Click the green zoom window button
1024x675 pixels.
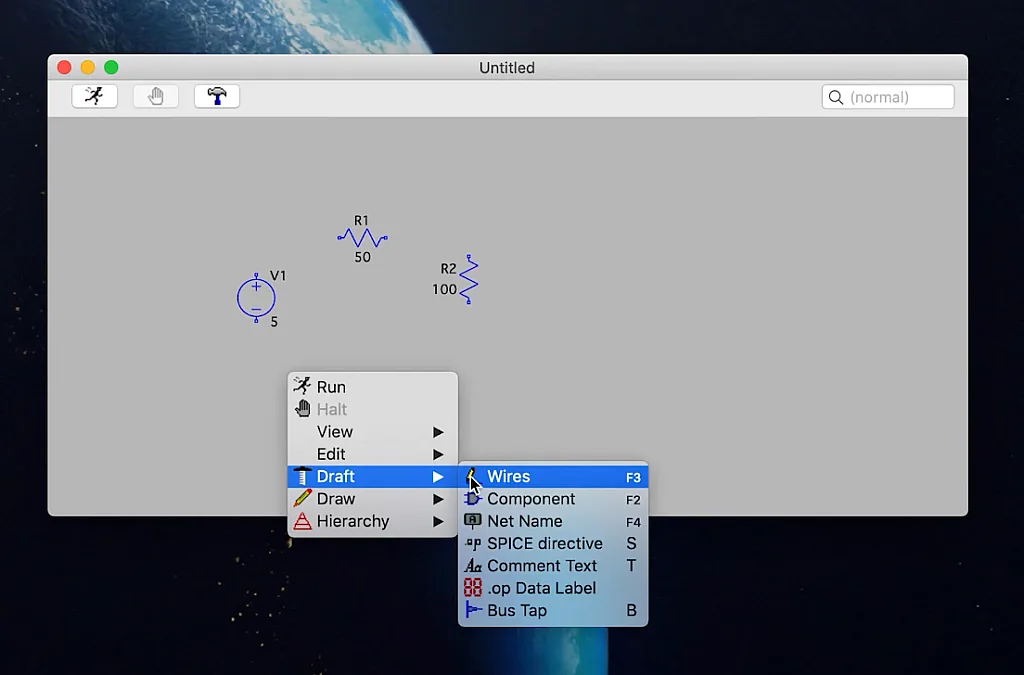click(x=111, y=67)
